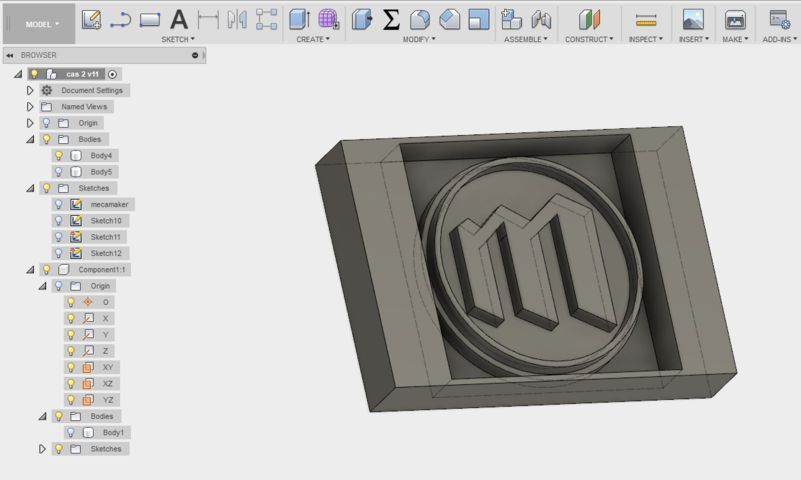Open the INSERT menu
The image size is (801, 480).
(694, 39)
